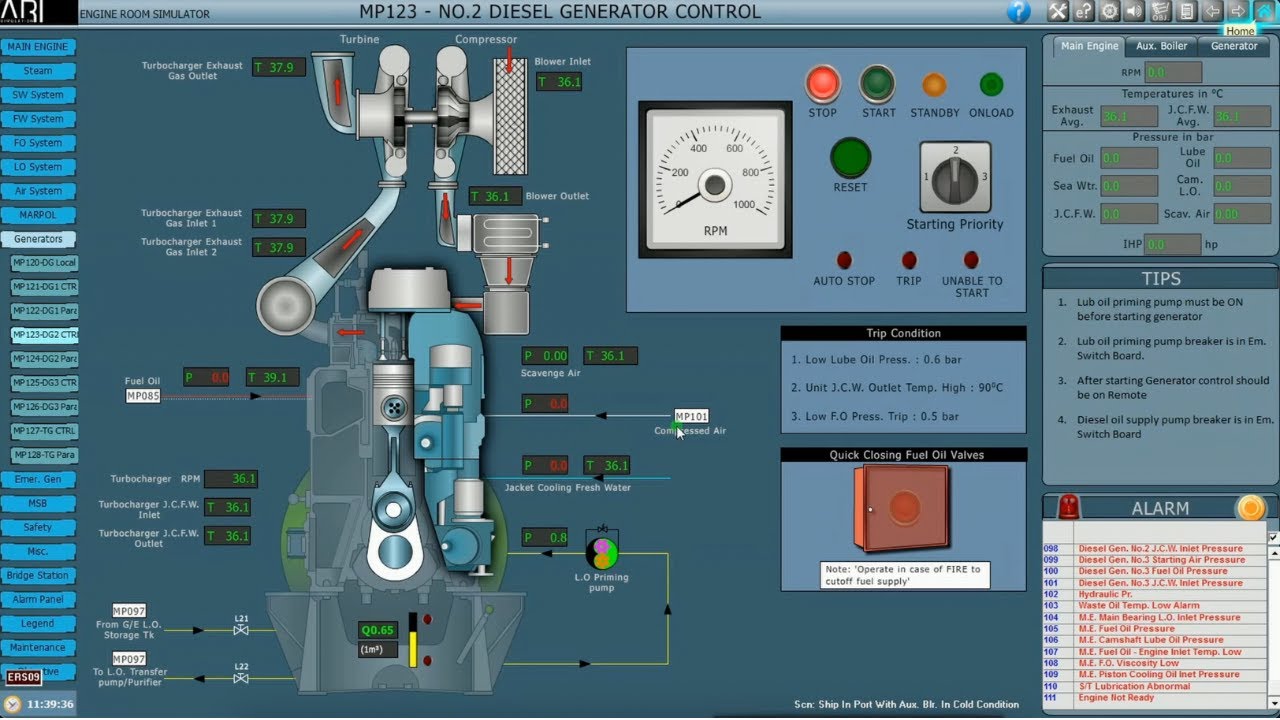This screenshot has width=1280, height=720.
Task: Open the document report icon
Action: (1186, 12)
